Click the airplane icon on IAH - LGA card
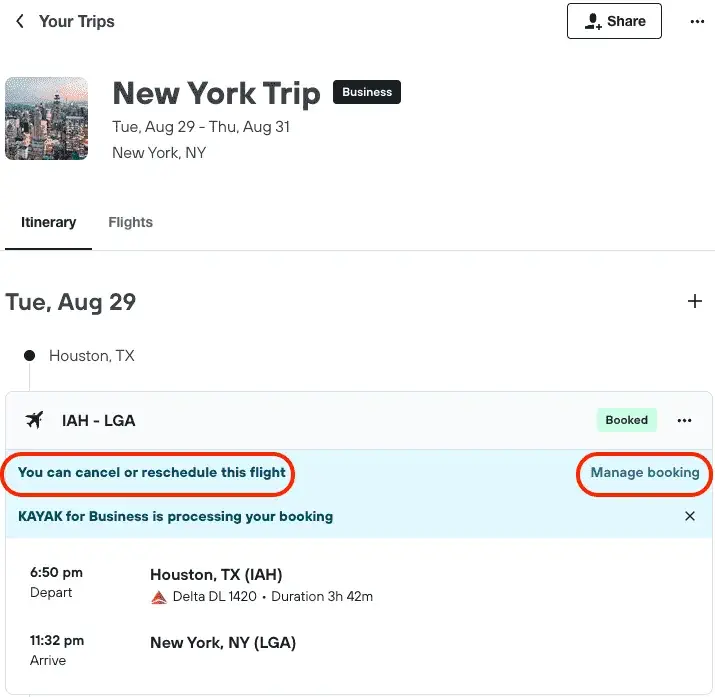Viewport: 715px width, 697px height. 34,420
